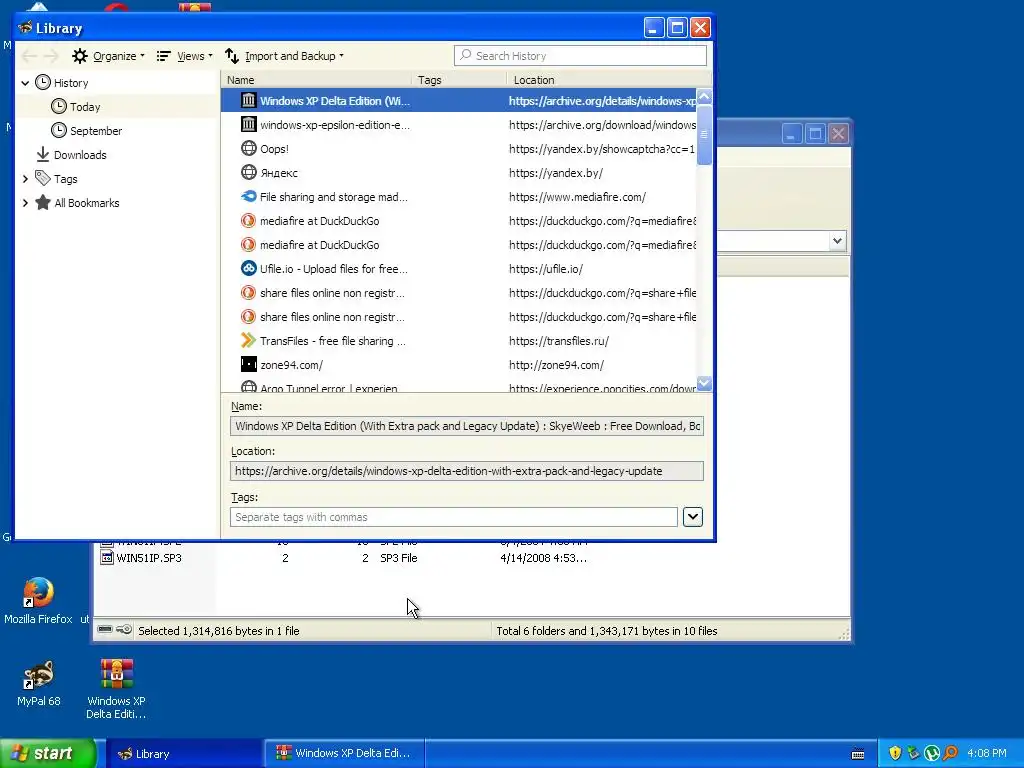The width and height of the screenshot is (1024, 768).
Task: Click the https://ufile.io/ location cell
Action: coord(545,269)
